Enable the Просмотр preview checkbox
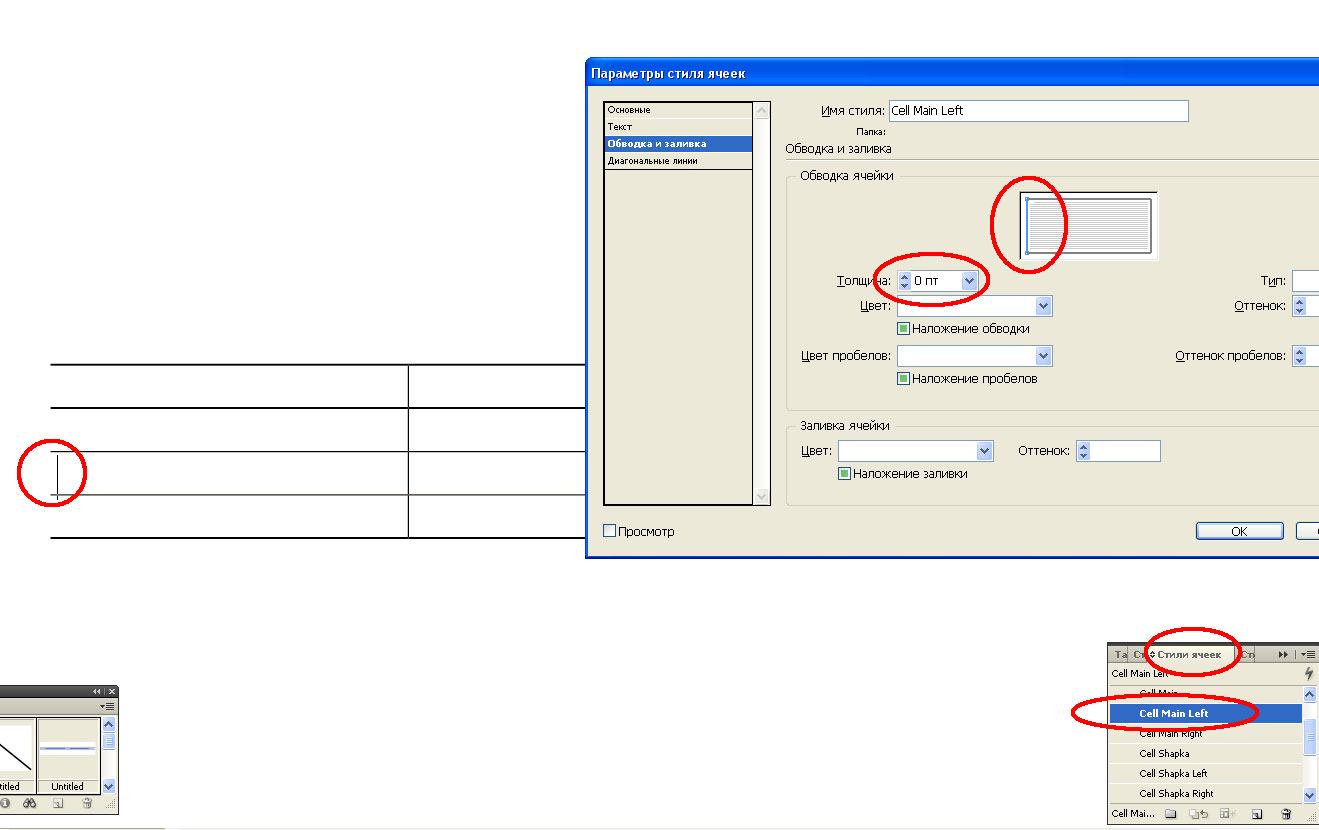Image resolution: width=1319 pixels, height=830 pixels. tap(609, 531)
